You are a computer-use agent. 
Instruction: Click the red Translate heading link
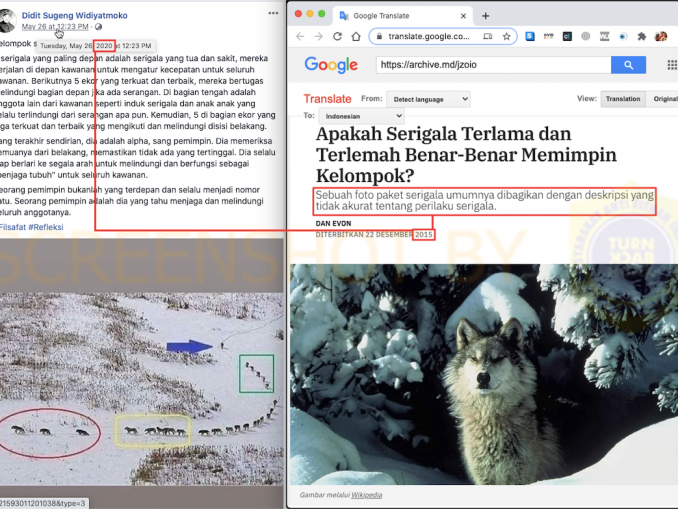coord(327,99)
